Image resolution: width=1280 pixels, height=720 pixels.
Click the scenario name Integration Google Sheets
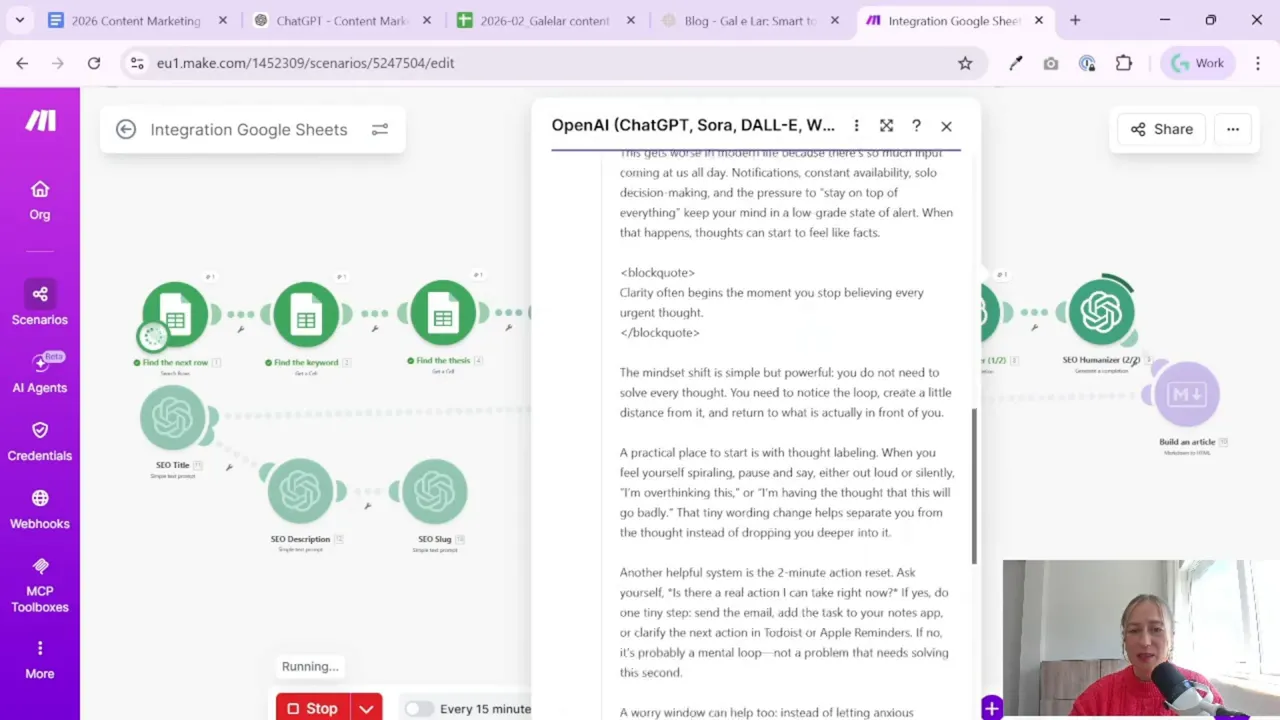[x=249, y=129]
